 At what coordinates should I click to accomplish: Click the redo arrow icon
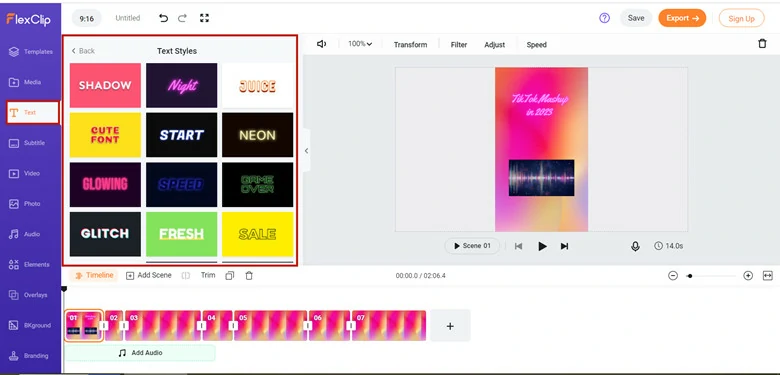(x=183, y=18)
